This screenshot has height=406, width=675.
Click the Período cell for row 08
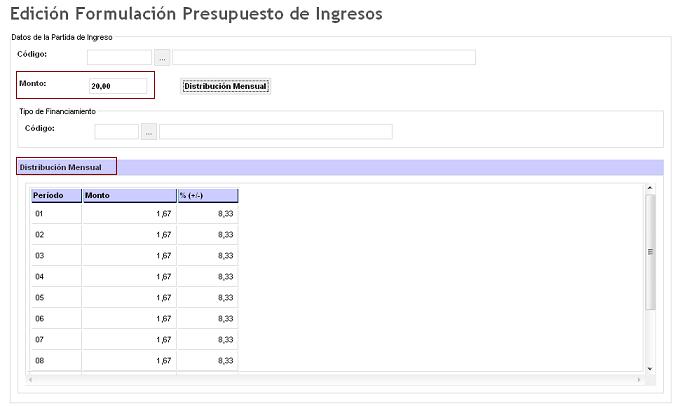55,360
